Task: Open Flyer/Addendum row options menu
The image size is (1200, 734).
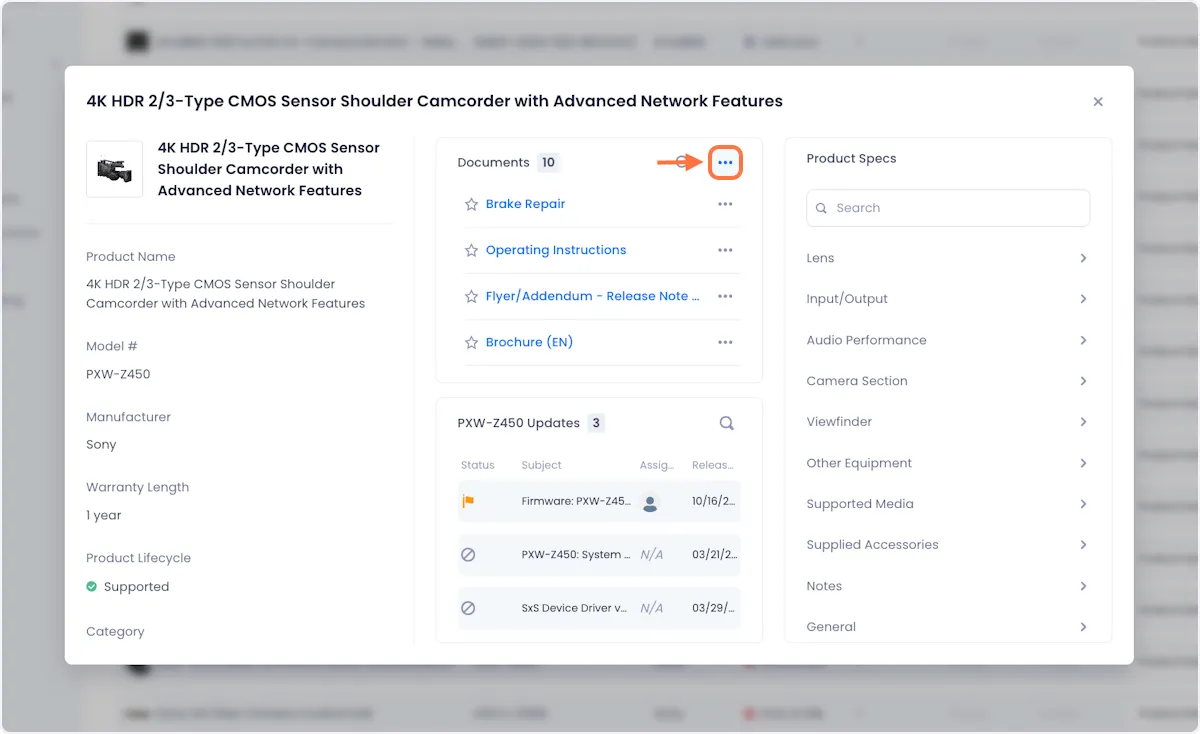Action: (725, 296)
